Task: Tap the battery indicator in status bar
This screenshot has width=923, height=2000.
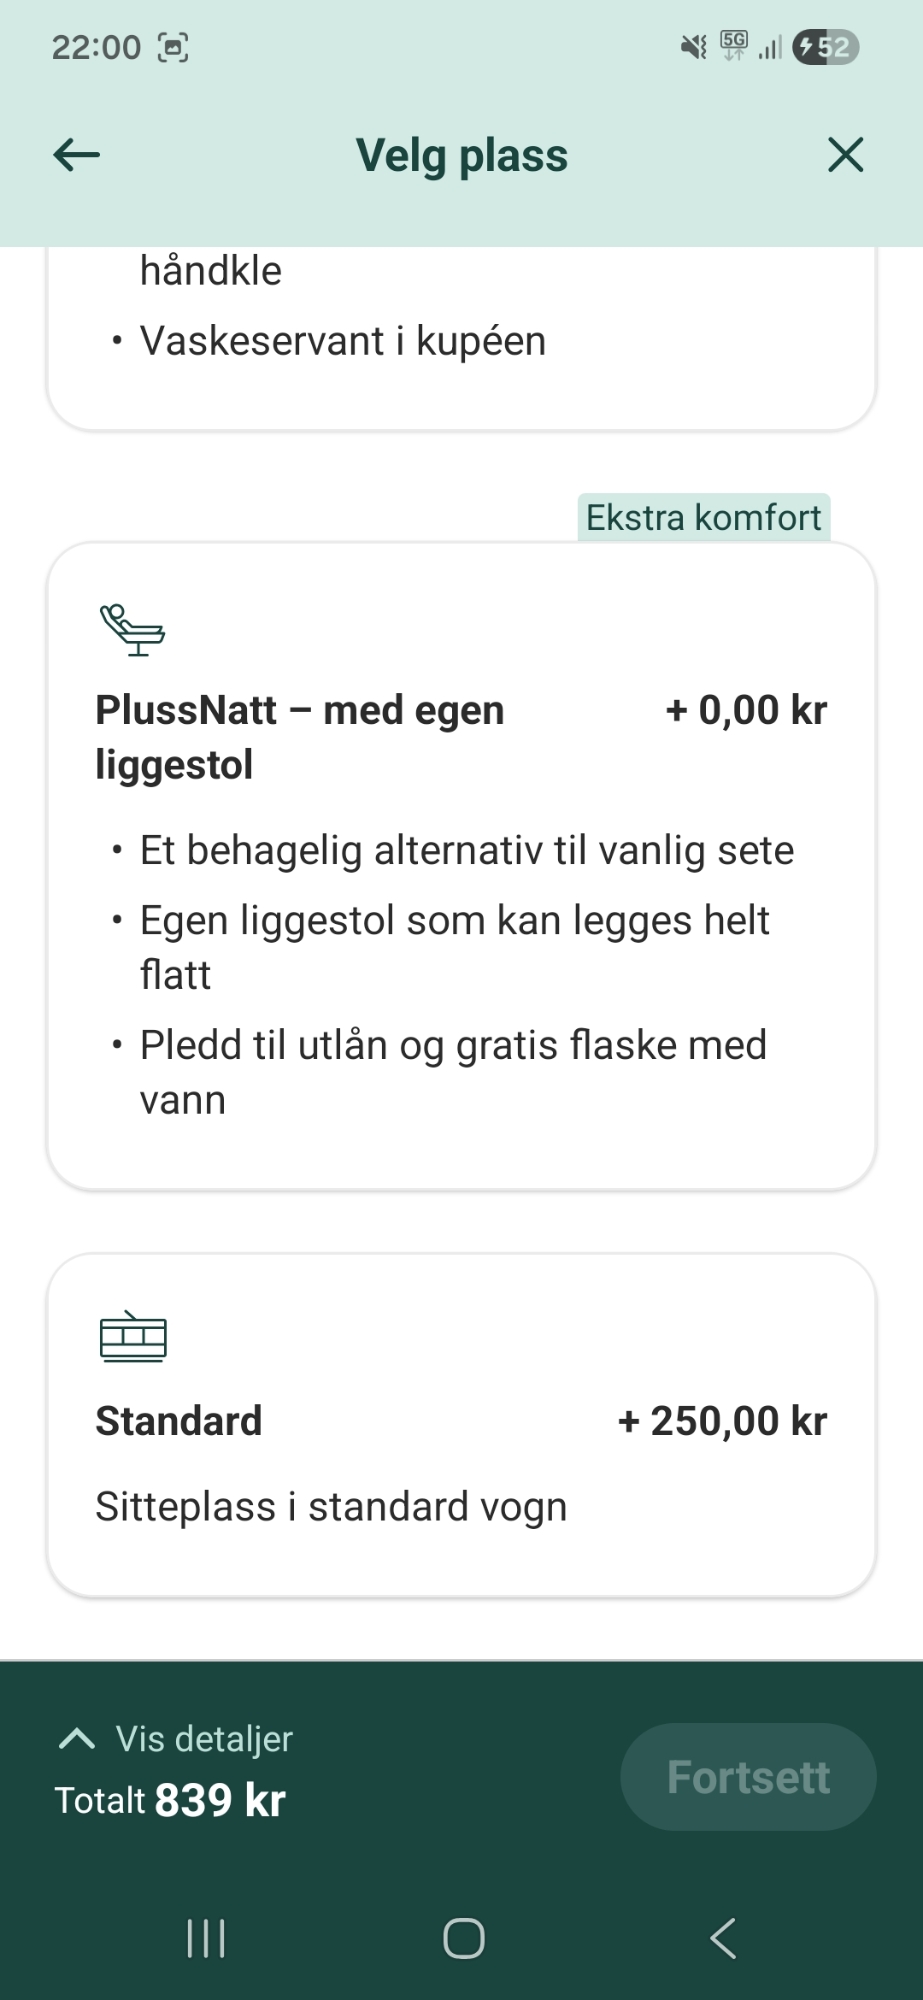Action: click(825, 47)
